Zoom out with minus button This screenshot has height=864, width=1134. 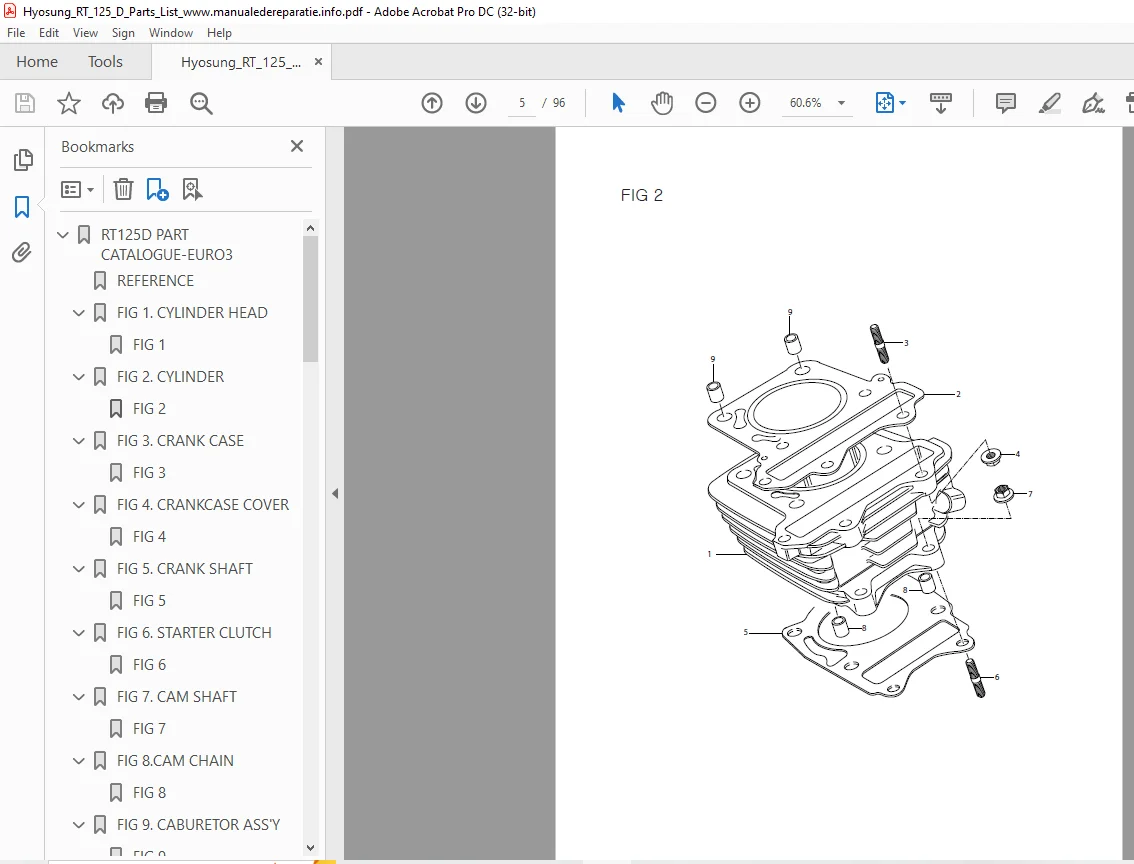point(706,103)
